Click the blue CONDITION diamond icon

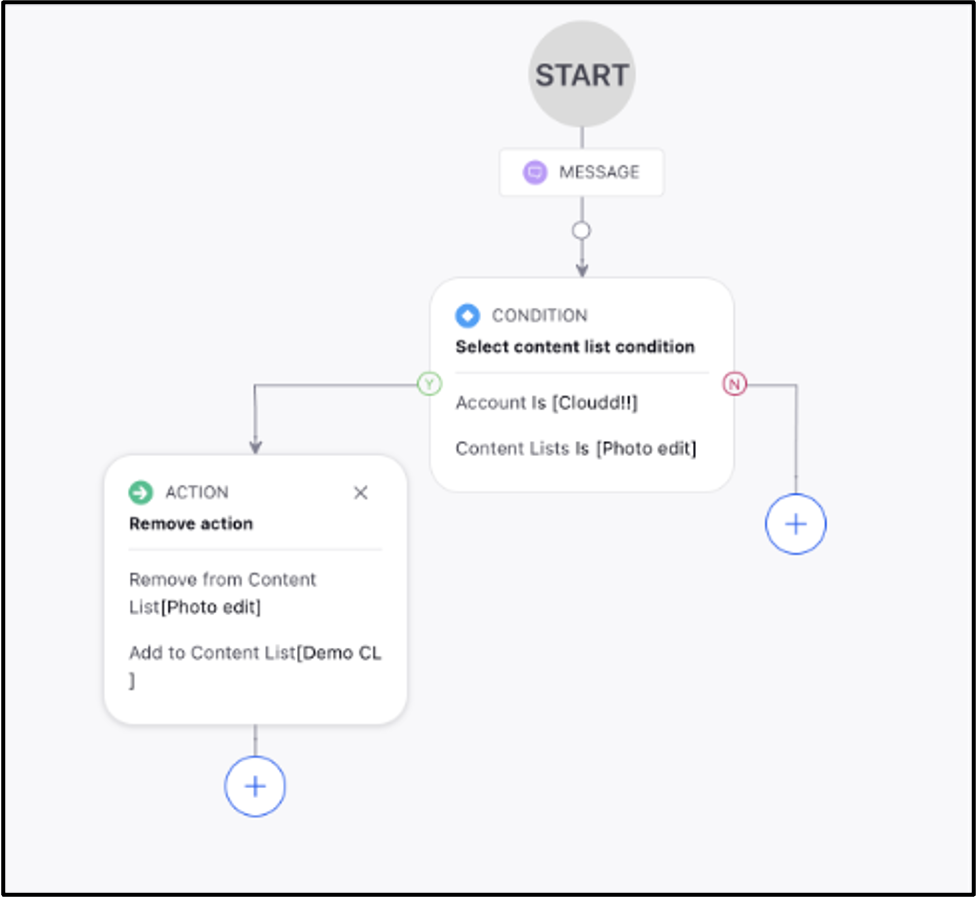[x=467, y=316]
